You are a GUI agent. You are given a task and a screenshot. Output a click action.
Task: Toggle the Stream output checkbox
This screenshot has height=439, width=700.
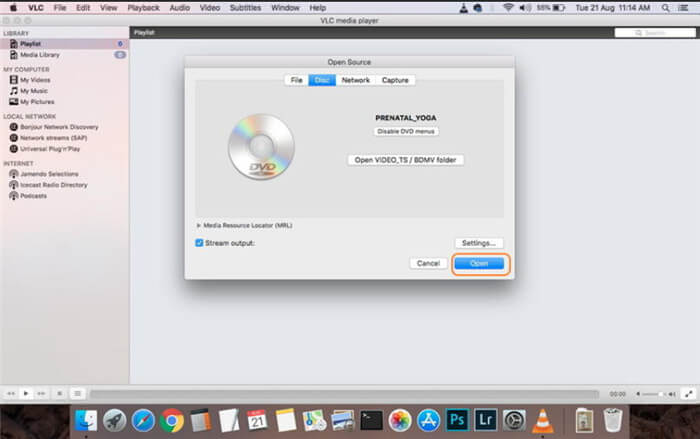coord(199,243)
